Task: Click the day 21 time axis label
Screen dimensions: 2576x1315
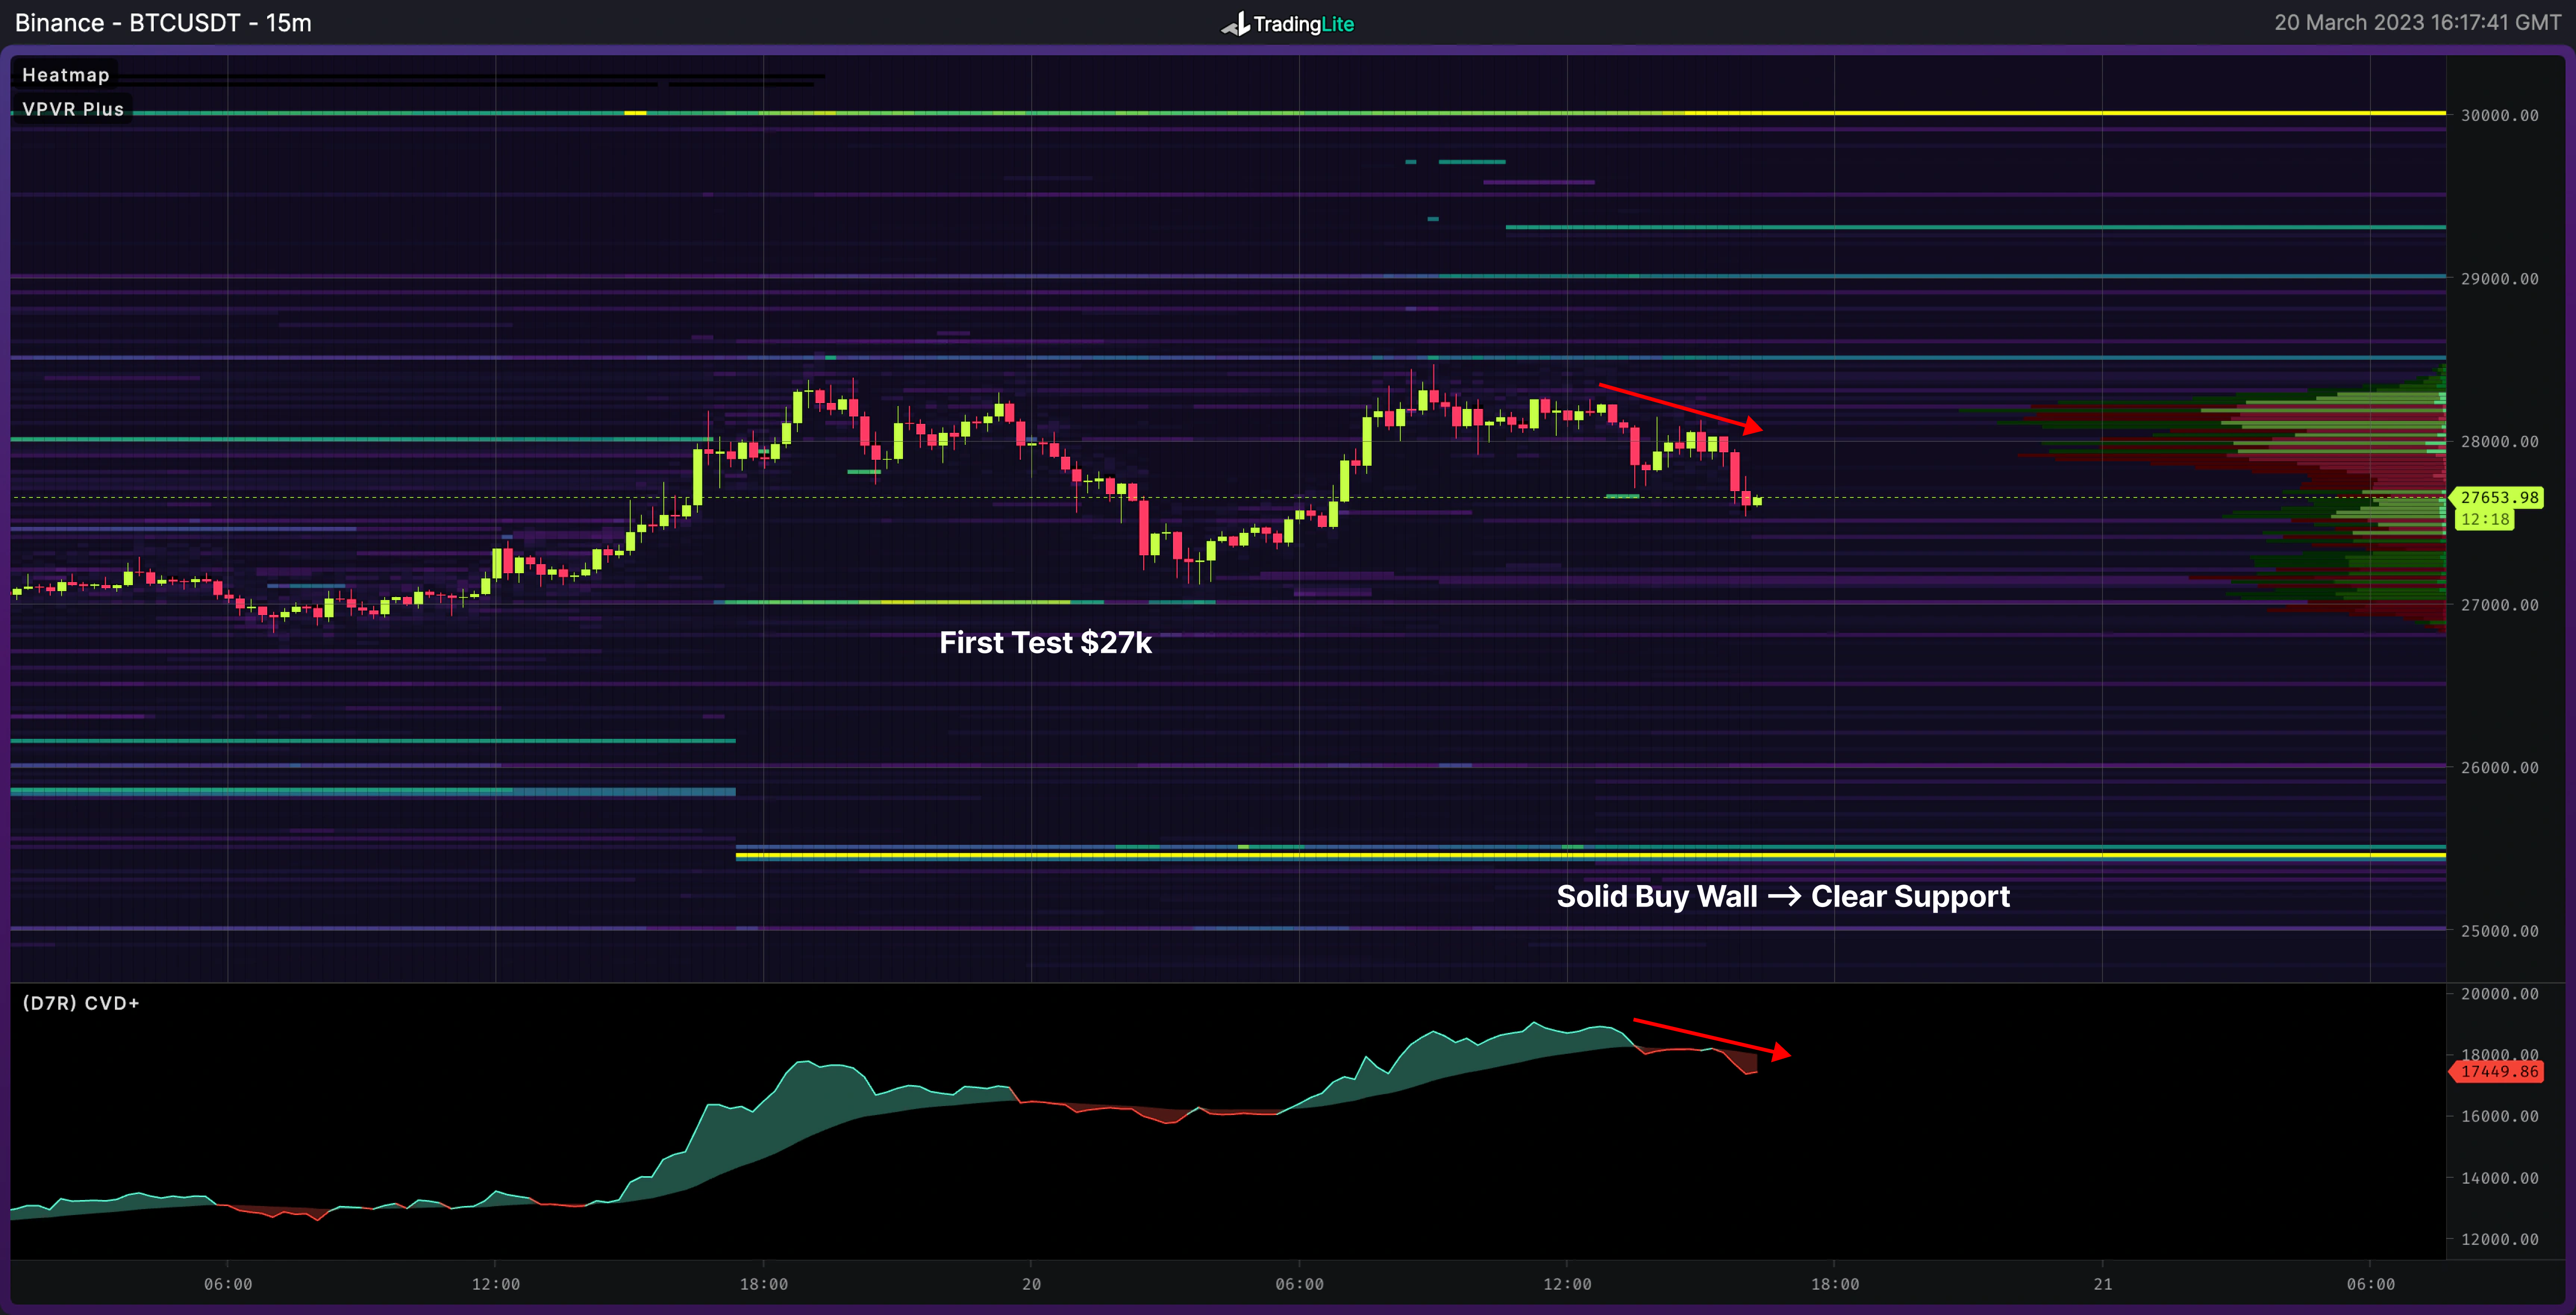Action: click(2103, 1284)
